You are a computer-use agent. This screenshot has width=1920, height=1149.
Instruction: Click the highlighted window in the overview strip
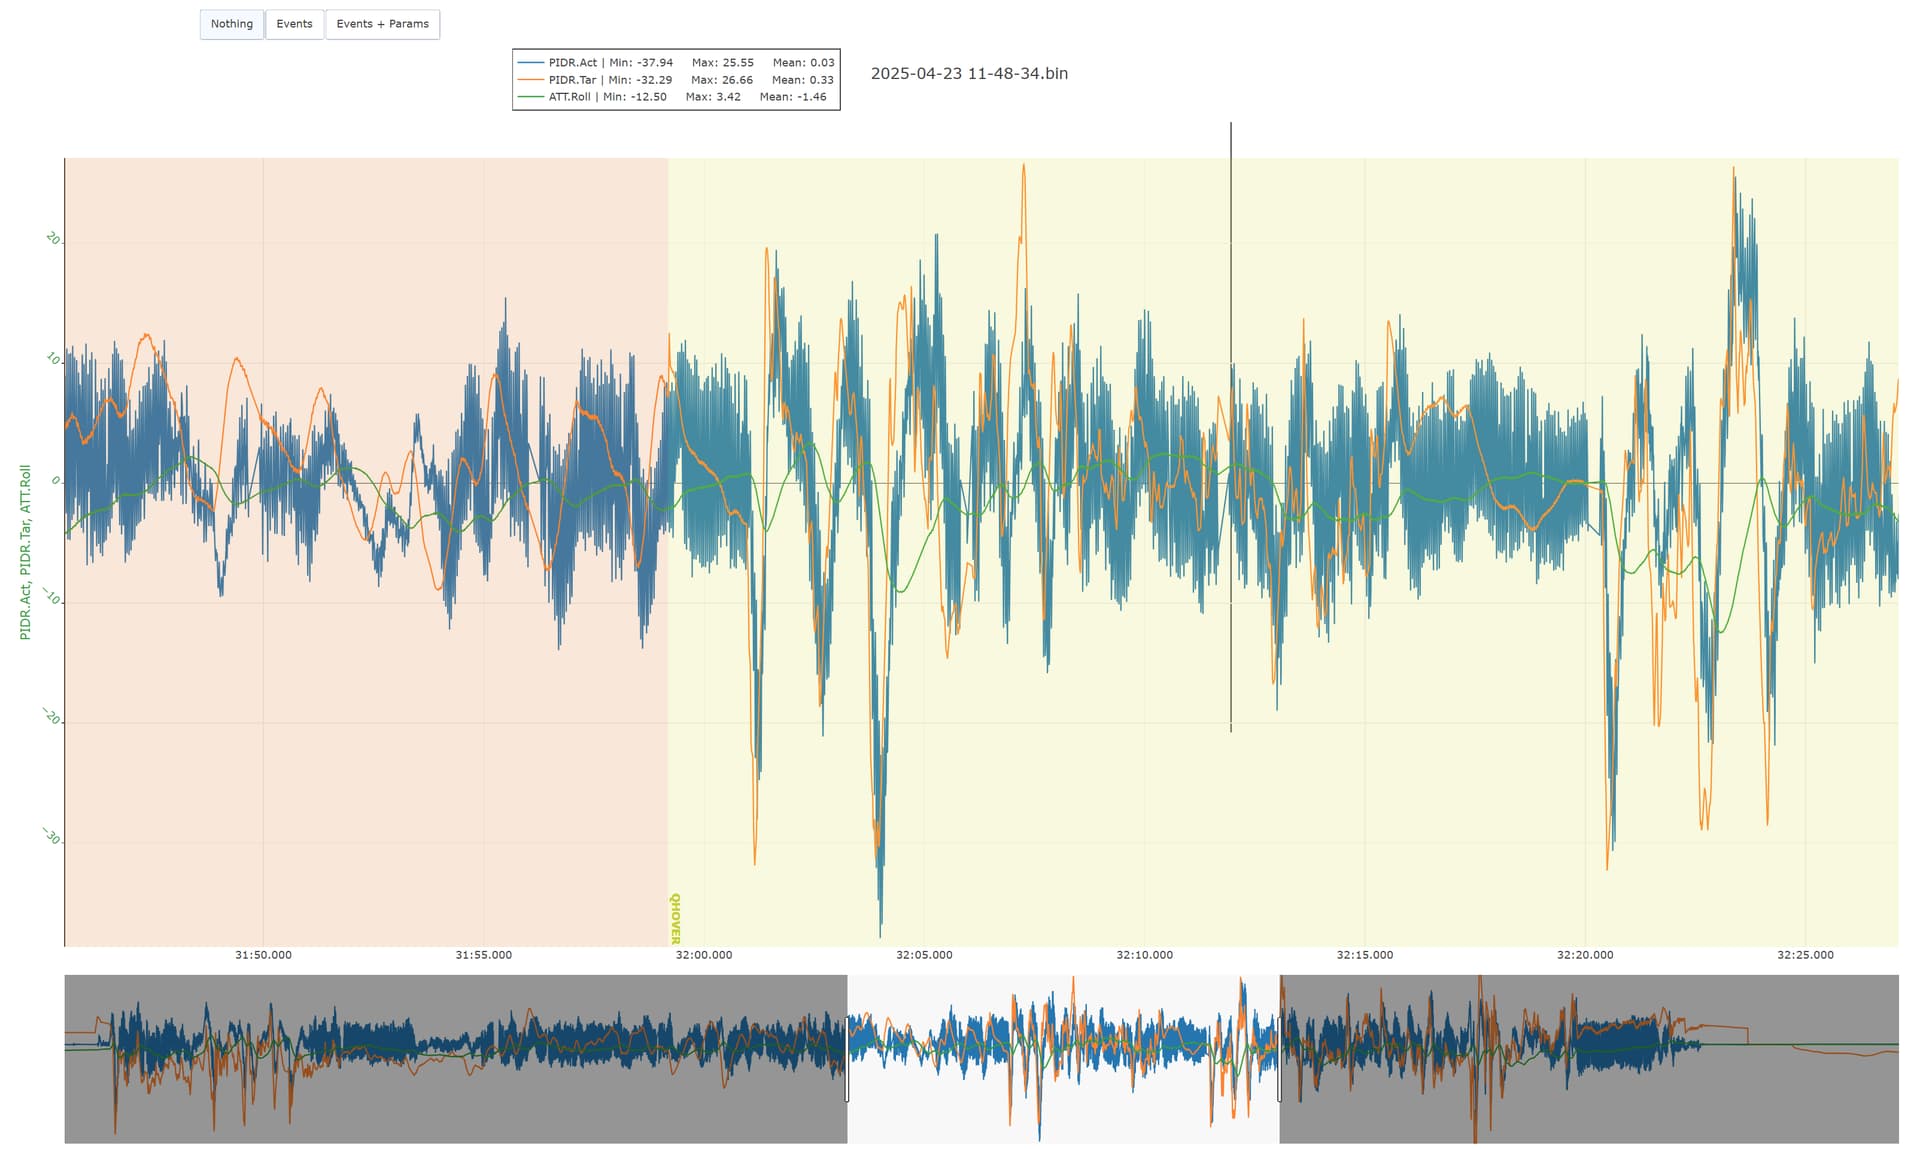1063,1059
